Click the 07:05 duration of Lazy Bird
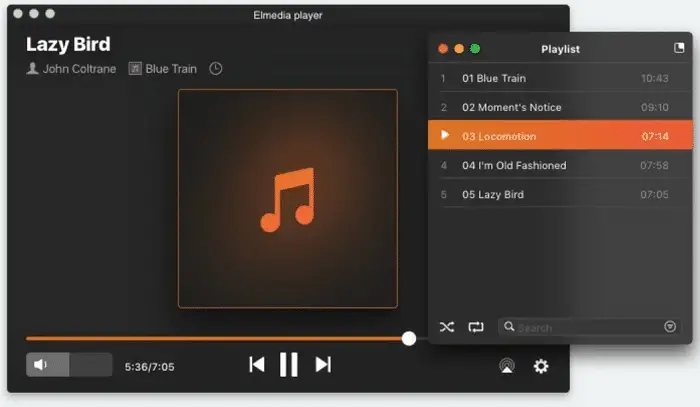This screenshot has height=407, width=700. point(654,194)
